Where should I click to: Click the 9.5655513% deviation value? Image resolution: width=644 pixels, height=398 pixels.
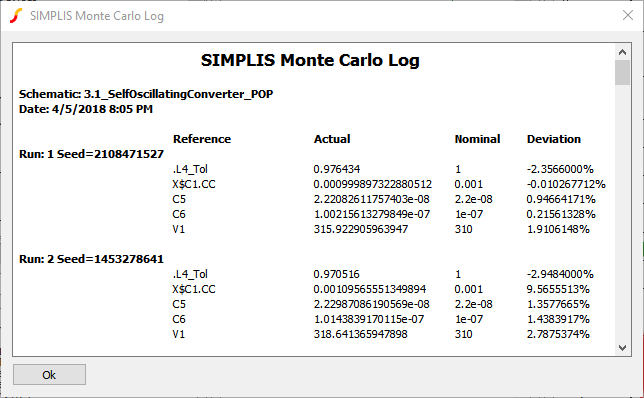[x=558, y=289]
